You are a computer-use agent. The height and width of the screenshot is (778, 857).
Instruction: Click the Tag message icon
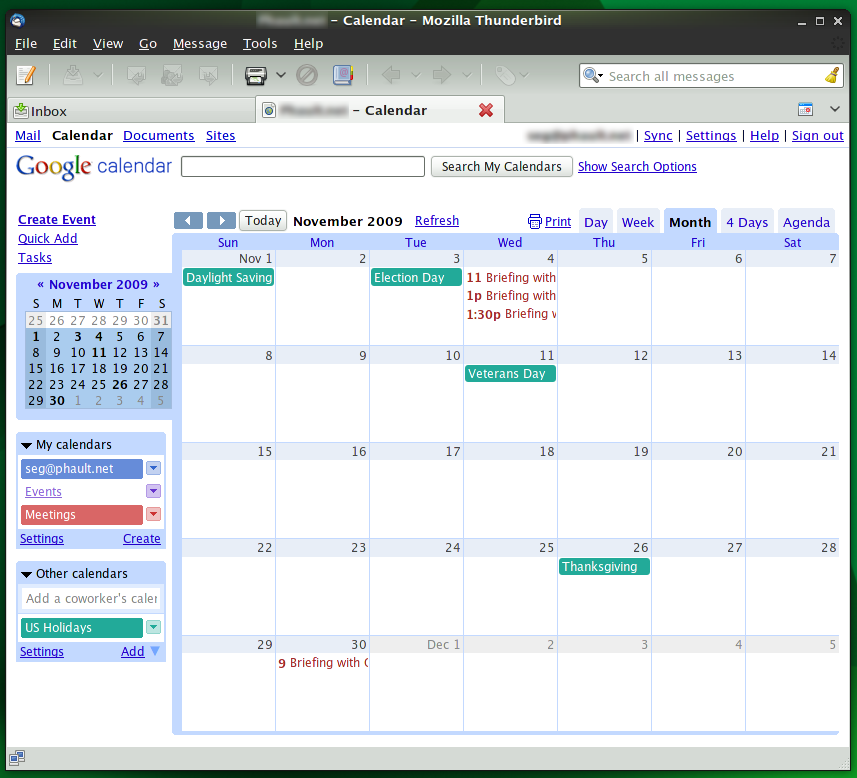504,75
